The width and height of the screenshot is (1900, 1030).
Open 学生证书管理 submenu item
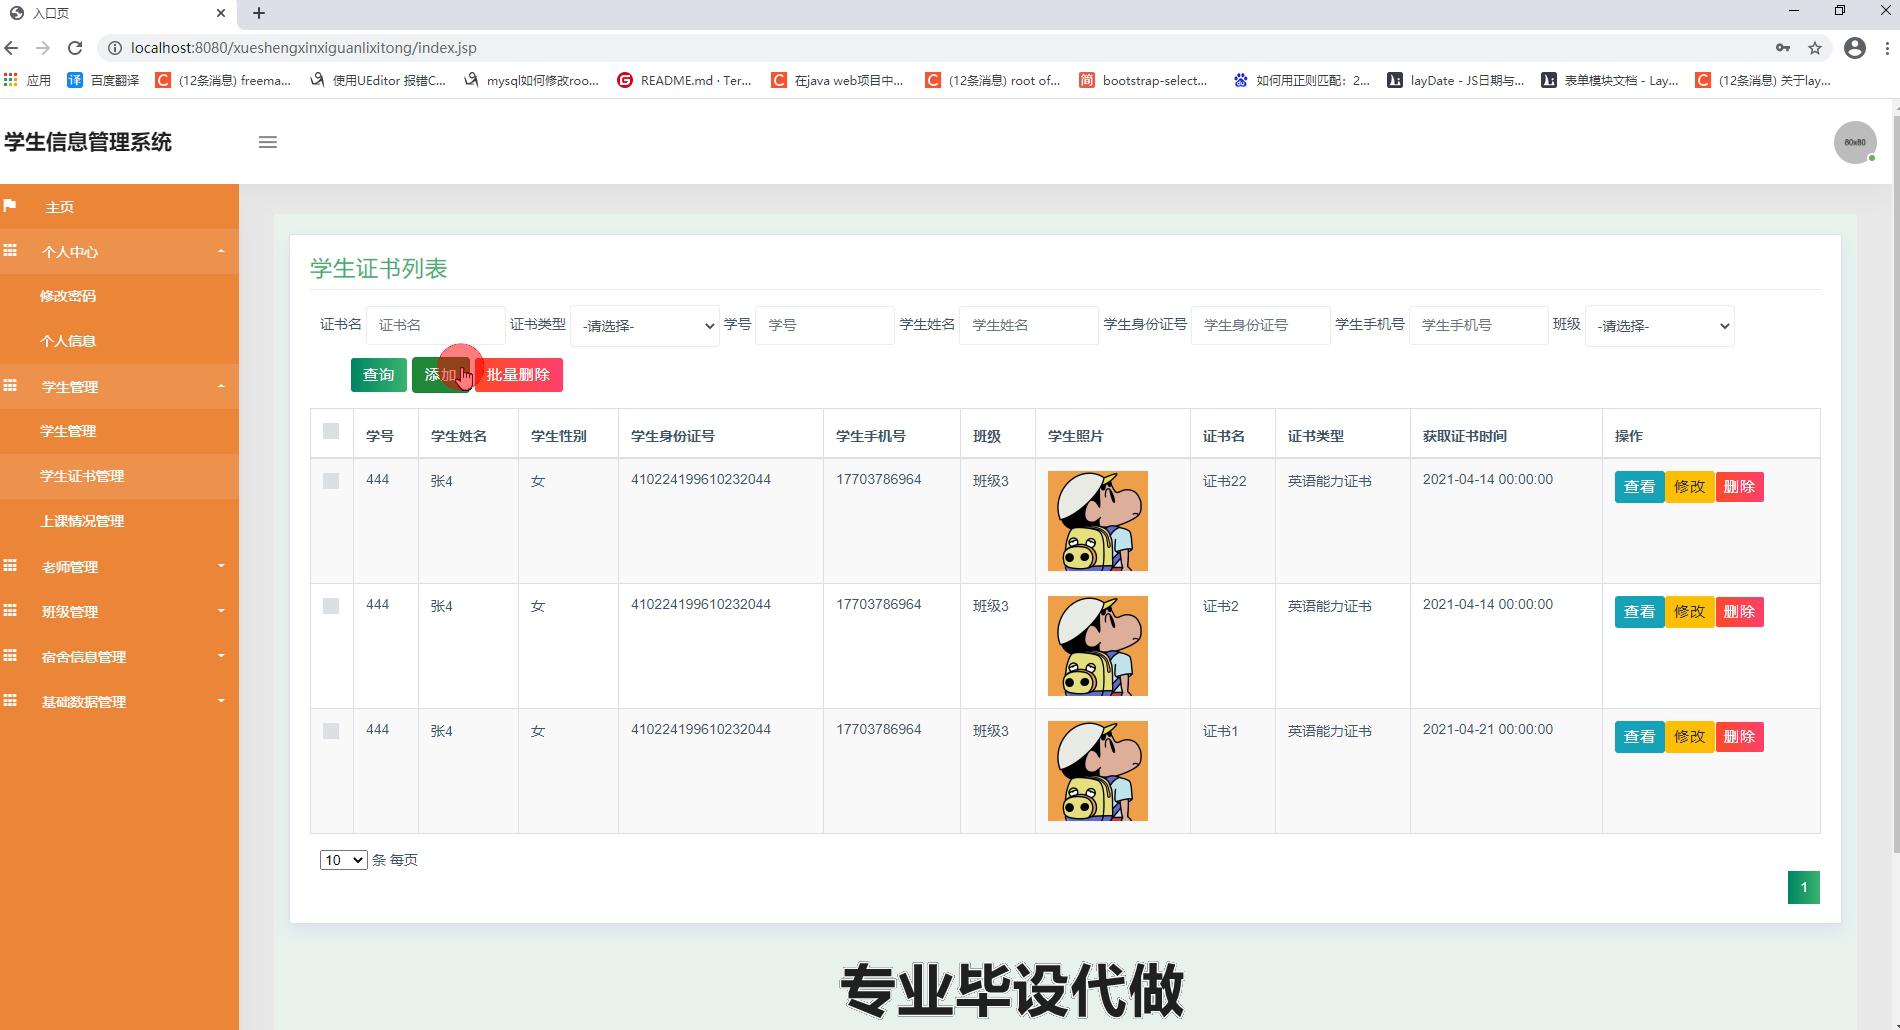click(119, 476)
